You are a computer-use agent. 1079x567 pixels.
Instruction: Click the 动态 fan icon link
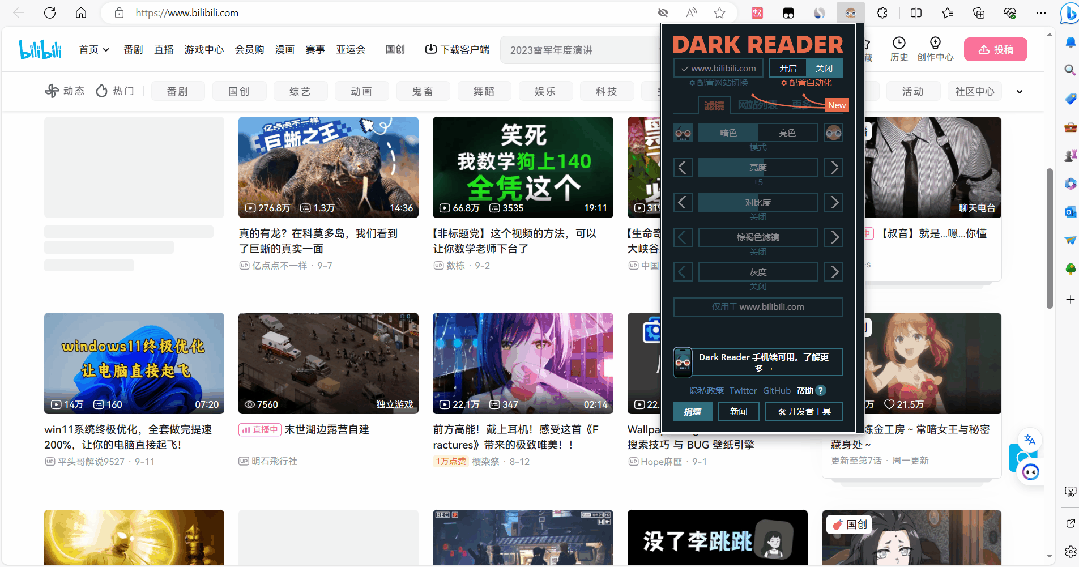tap(65, 91)
